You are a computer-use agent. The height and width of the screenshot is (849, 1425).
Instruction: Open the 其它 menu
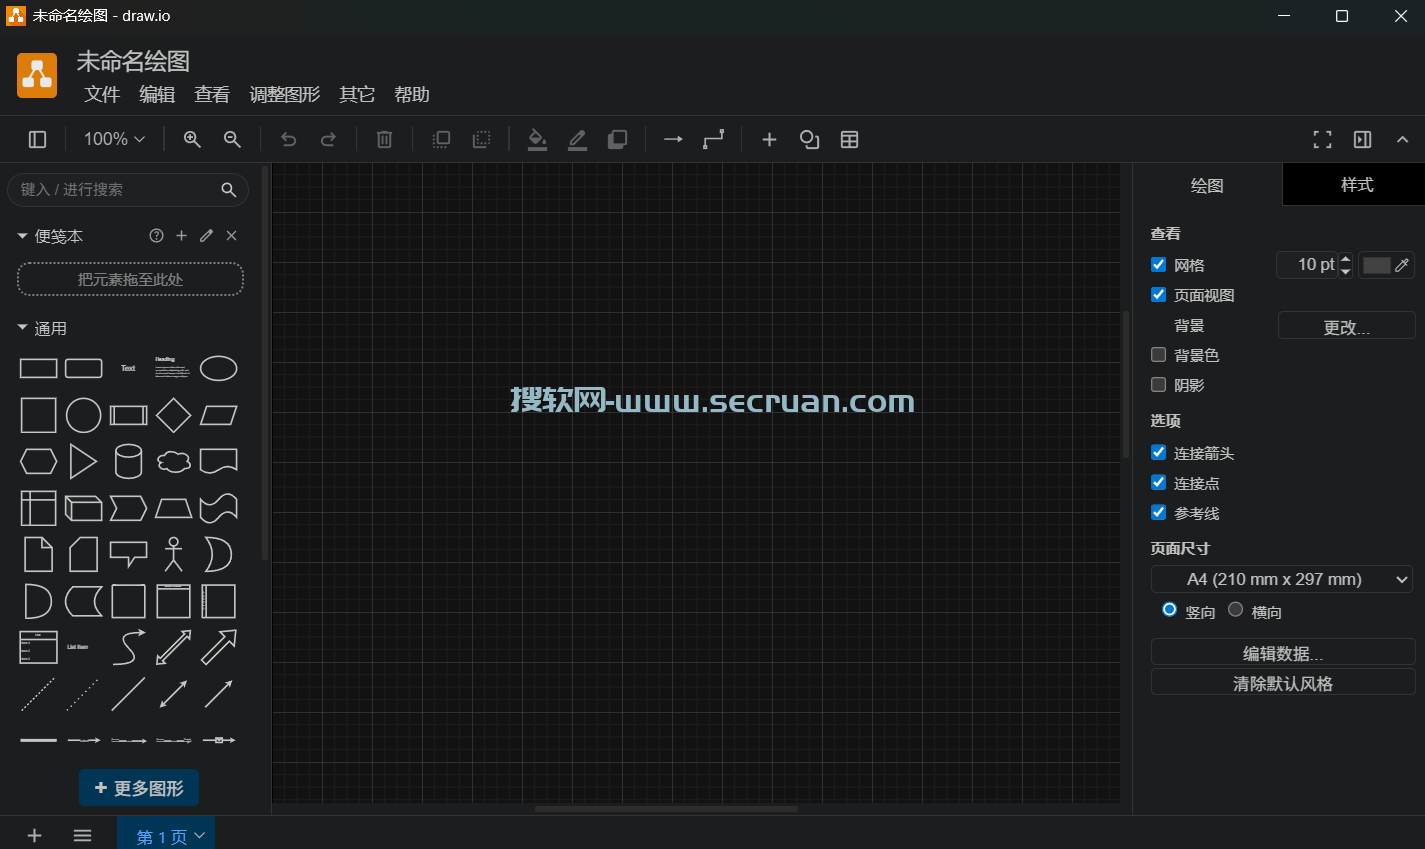coord(357,94)
